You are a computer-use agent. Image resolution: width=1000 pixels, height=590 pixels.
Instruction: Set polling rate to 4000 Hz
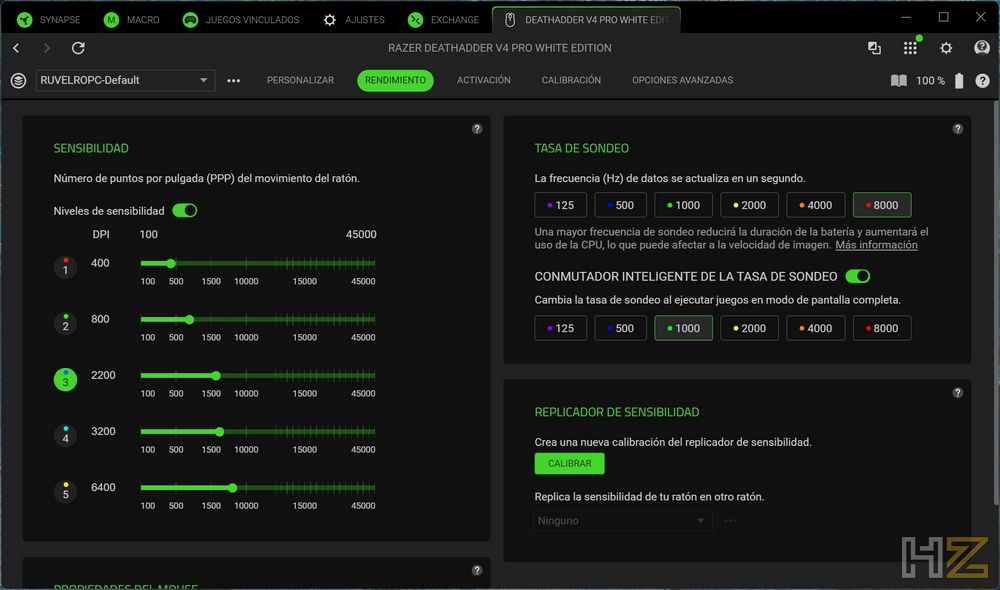click(x=816, y=205)
